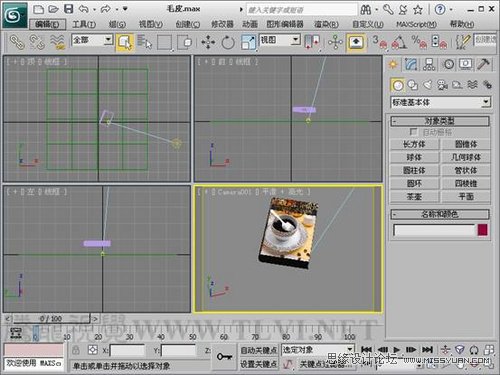Viewport: 500px width, 375px height.
Task: Open the 创建(C) menu
Action: [188, 24]
